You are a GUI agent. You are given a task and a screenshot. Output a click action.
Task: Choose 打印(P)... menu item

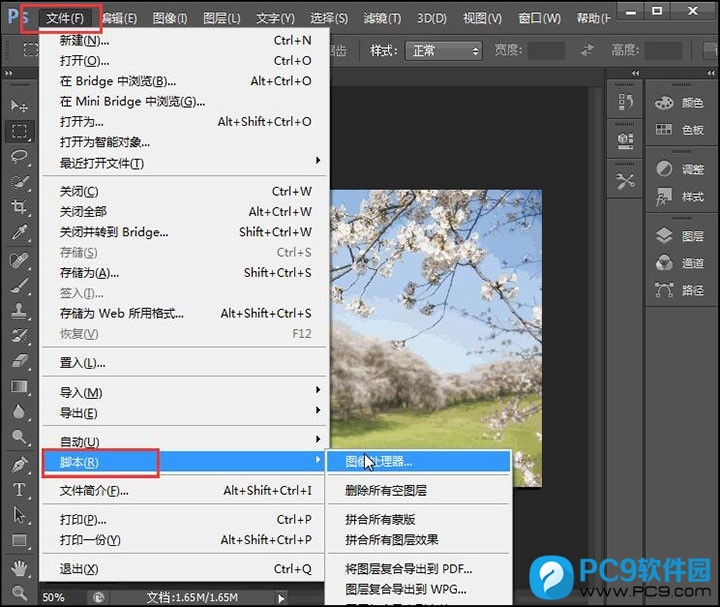point(184,519)
